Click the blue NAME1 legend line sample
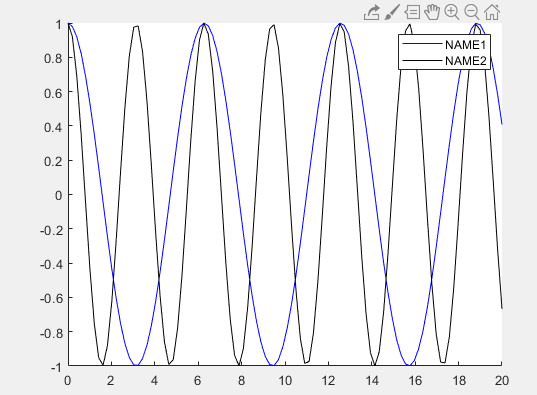Image resolution: width=537 pixels, height=395 pixels. pyautogui.click(x=422, y=44)
